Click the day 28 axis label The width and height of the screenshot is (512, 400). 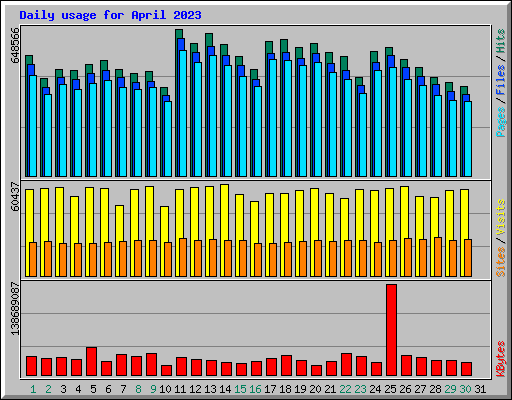pyautogui.click(x=435, y=389)
